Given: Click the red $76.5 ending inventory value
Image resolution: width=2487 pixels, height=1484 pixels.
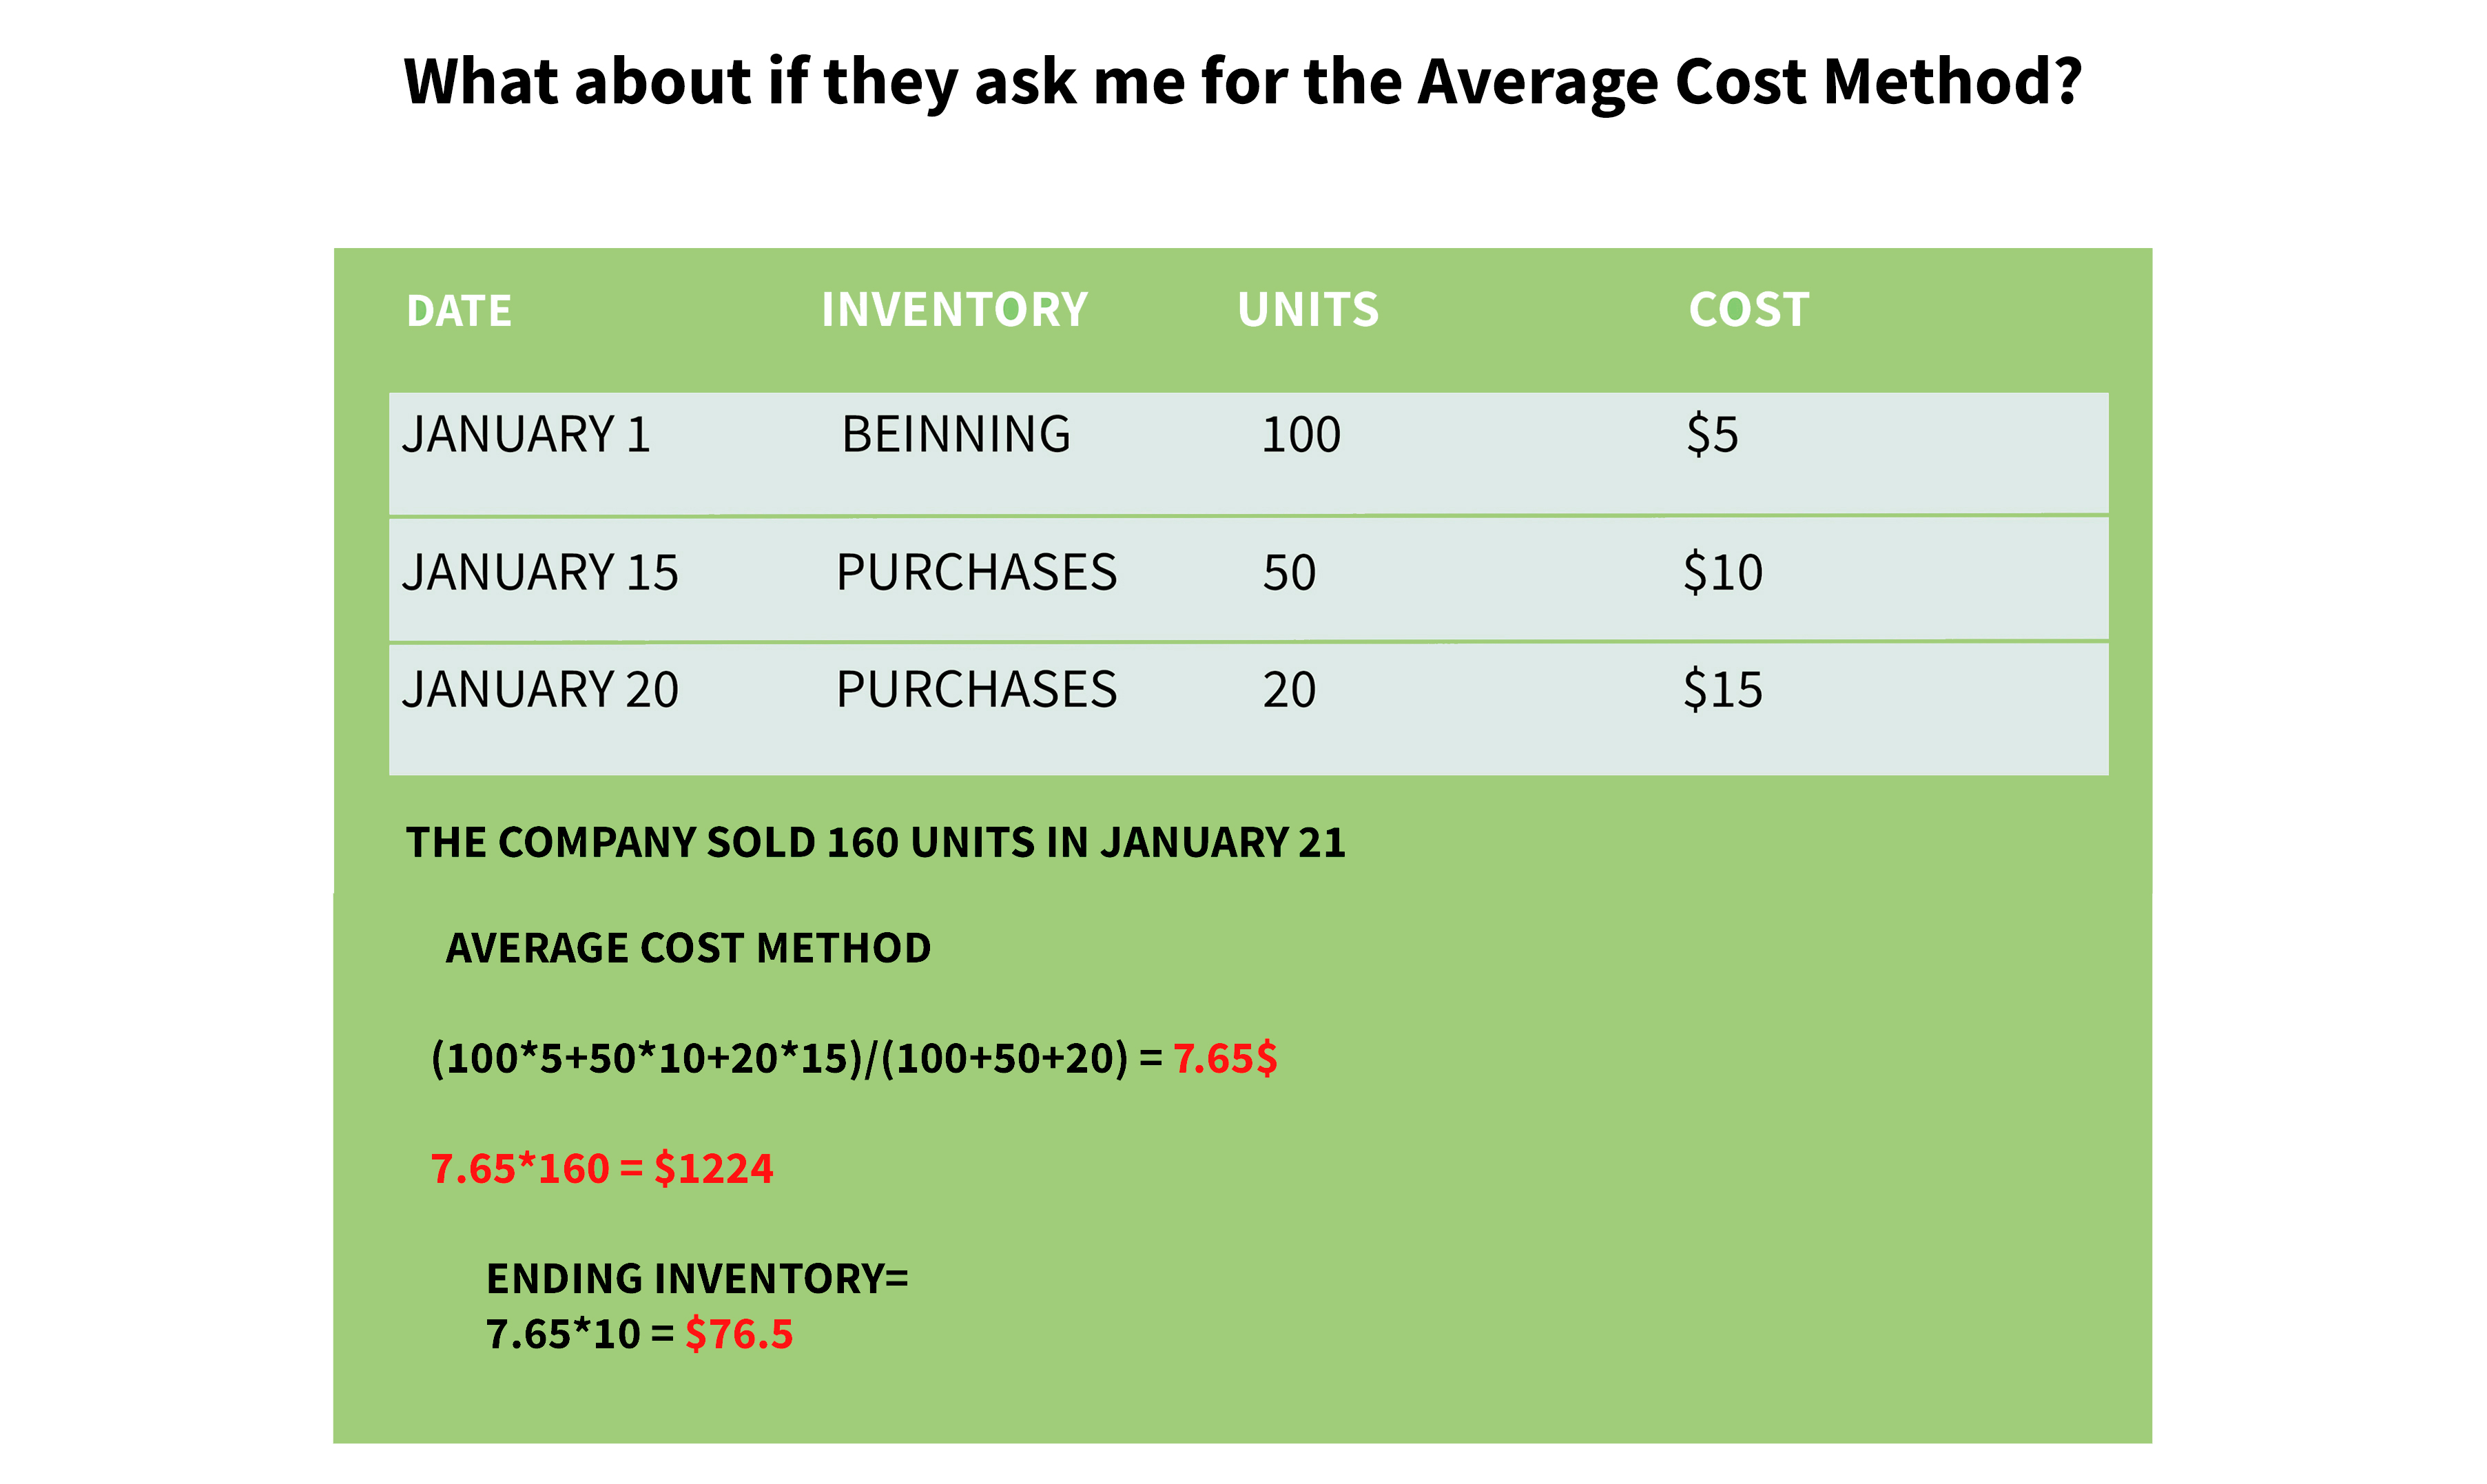Looking at the screenshot, I should coord(739,1334).
